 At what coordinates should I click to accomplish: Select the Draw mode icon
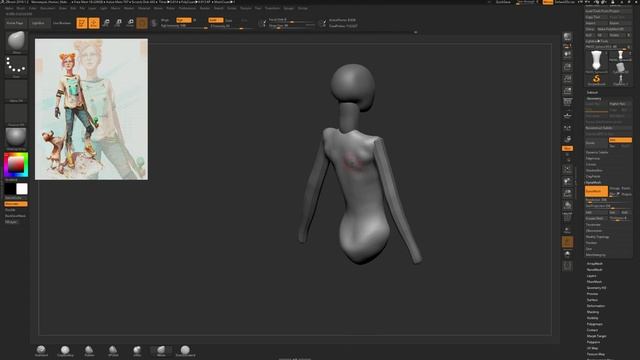(94, 23)
